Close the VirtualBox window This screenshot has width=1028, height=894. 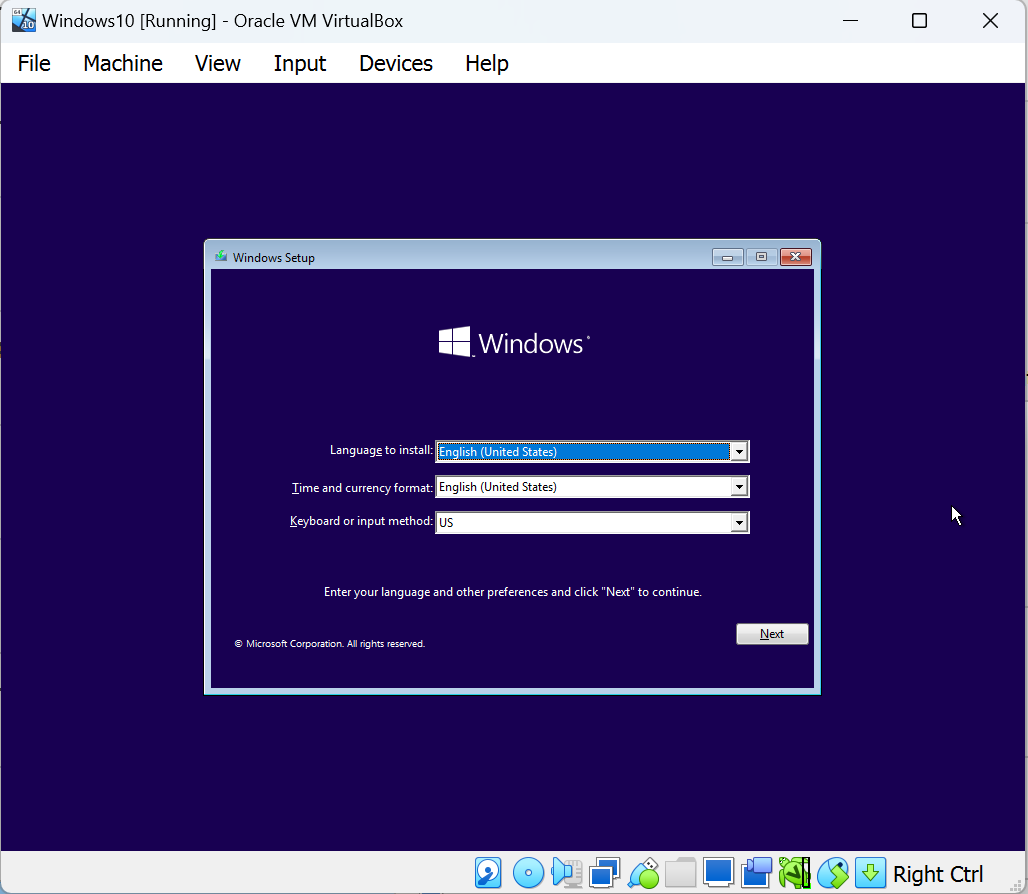[990, 21]
